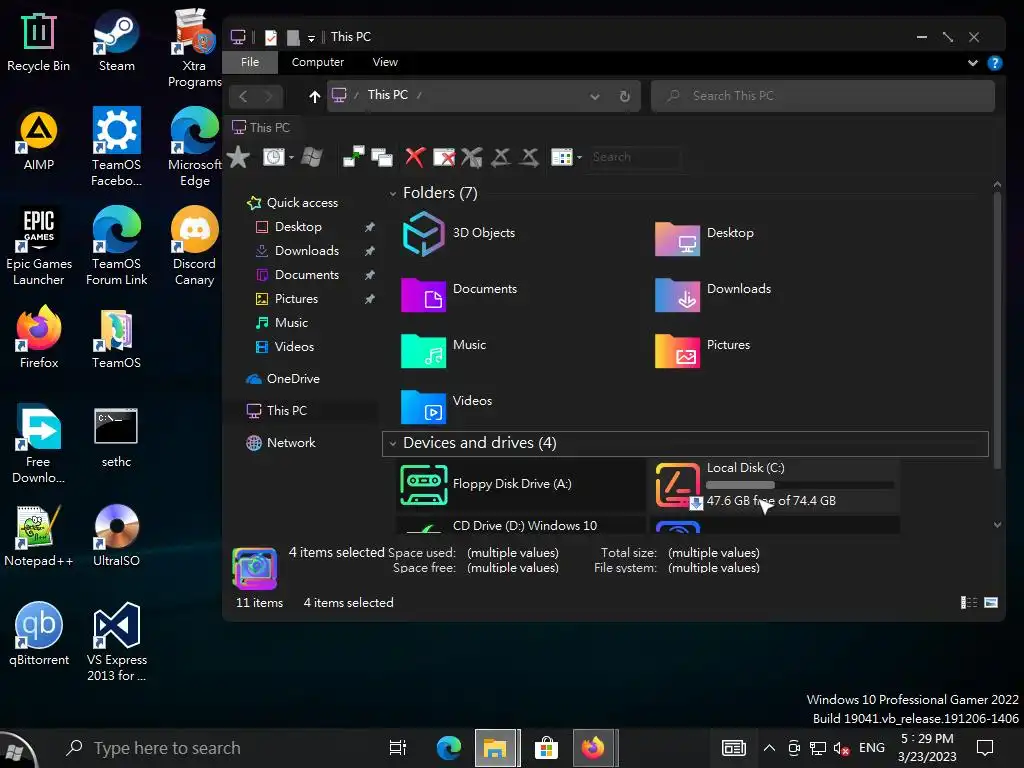This screenshot has width=1024, height=768.
Task: Click the New Folder quick access icon
Action: tap(293, 37)
